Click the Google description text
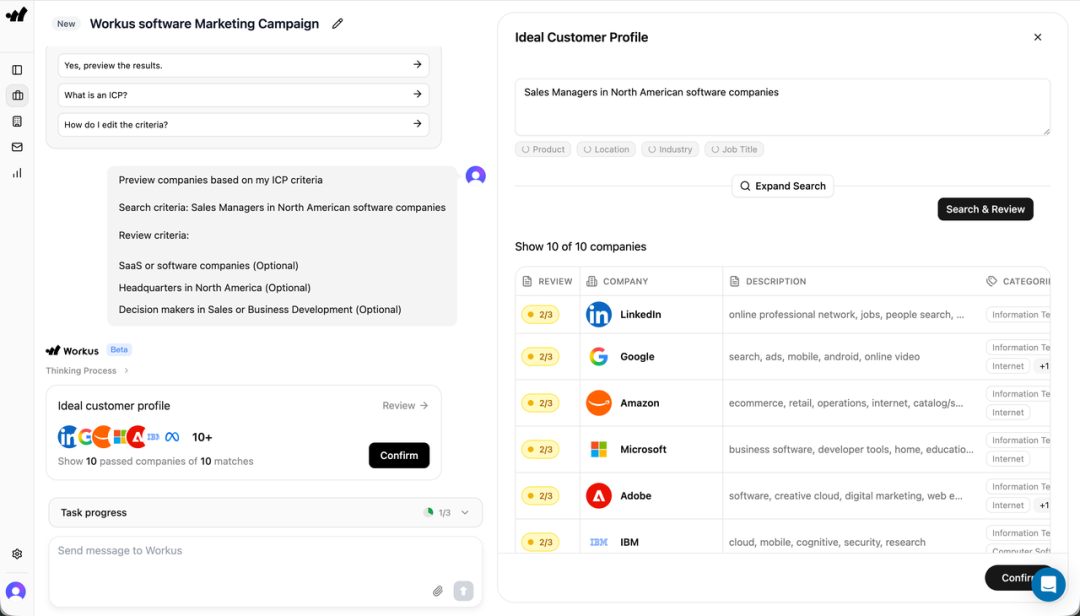The height and width of the screenshot is (616, 1080). [824, 356]
